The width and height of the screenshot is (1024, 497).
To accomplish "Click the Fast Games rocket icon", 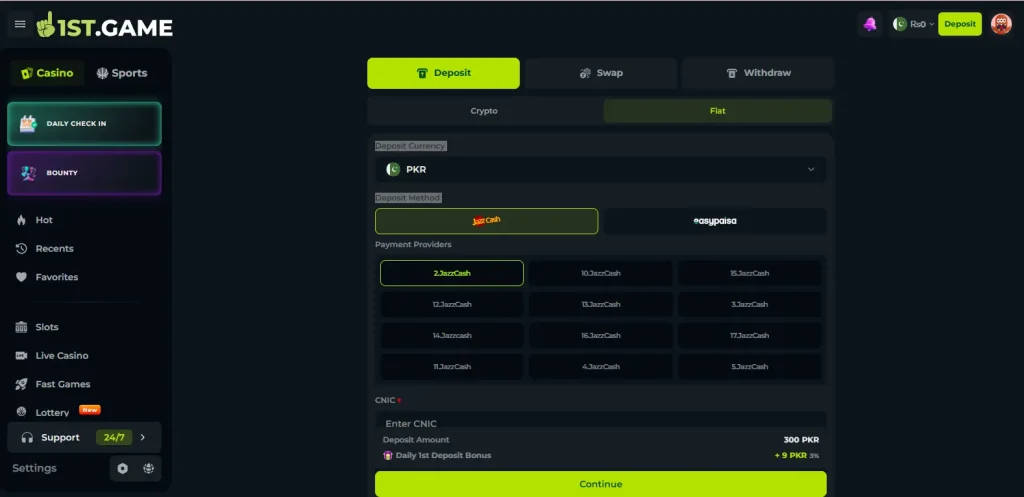I will click(22, 384).
